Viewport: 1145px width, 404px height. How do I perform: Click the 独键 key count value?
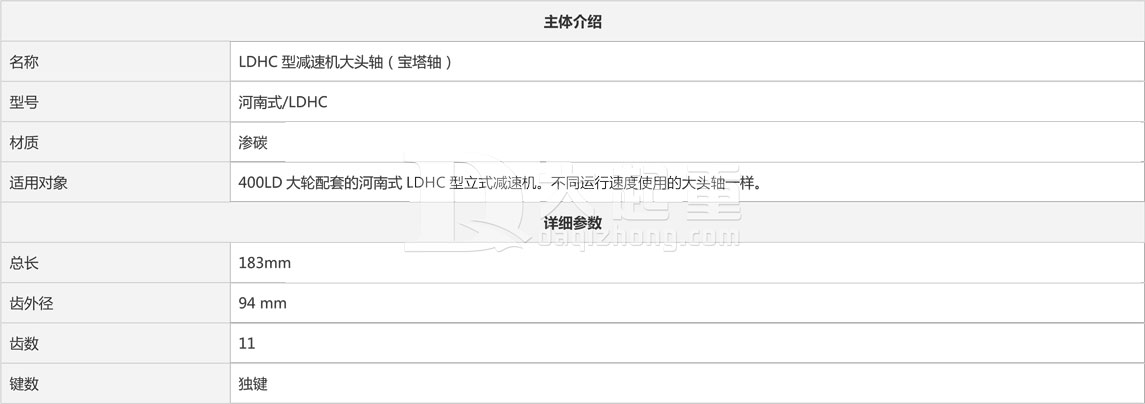tap(253, 384)
